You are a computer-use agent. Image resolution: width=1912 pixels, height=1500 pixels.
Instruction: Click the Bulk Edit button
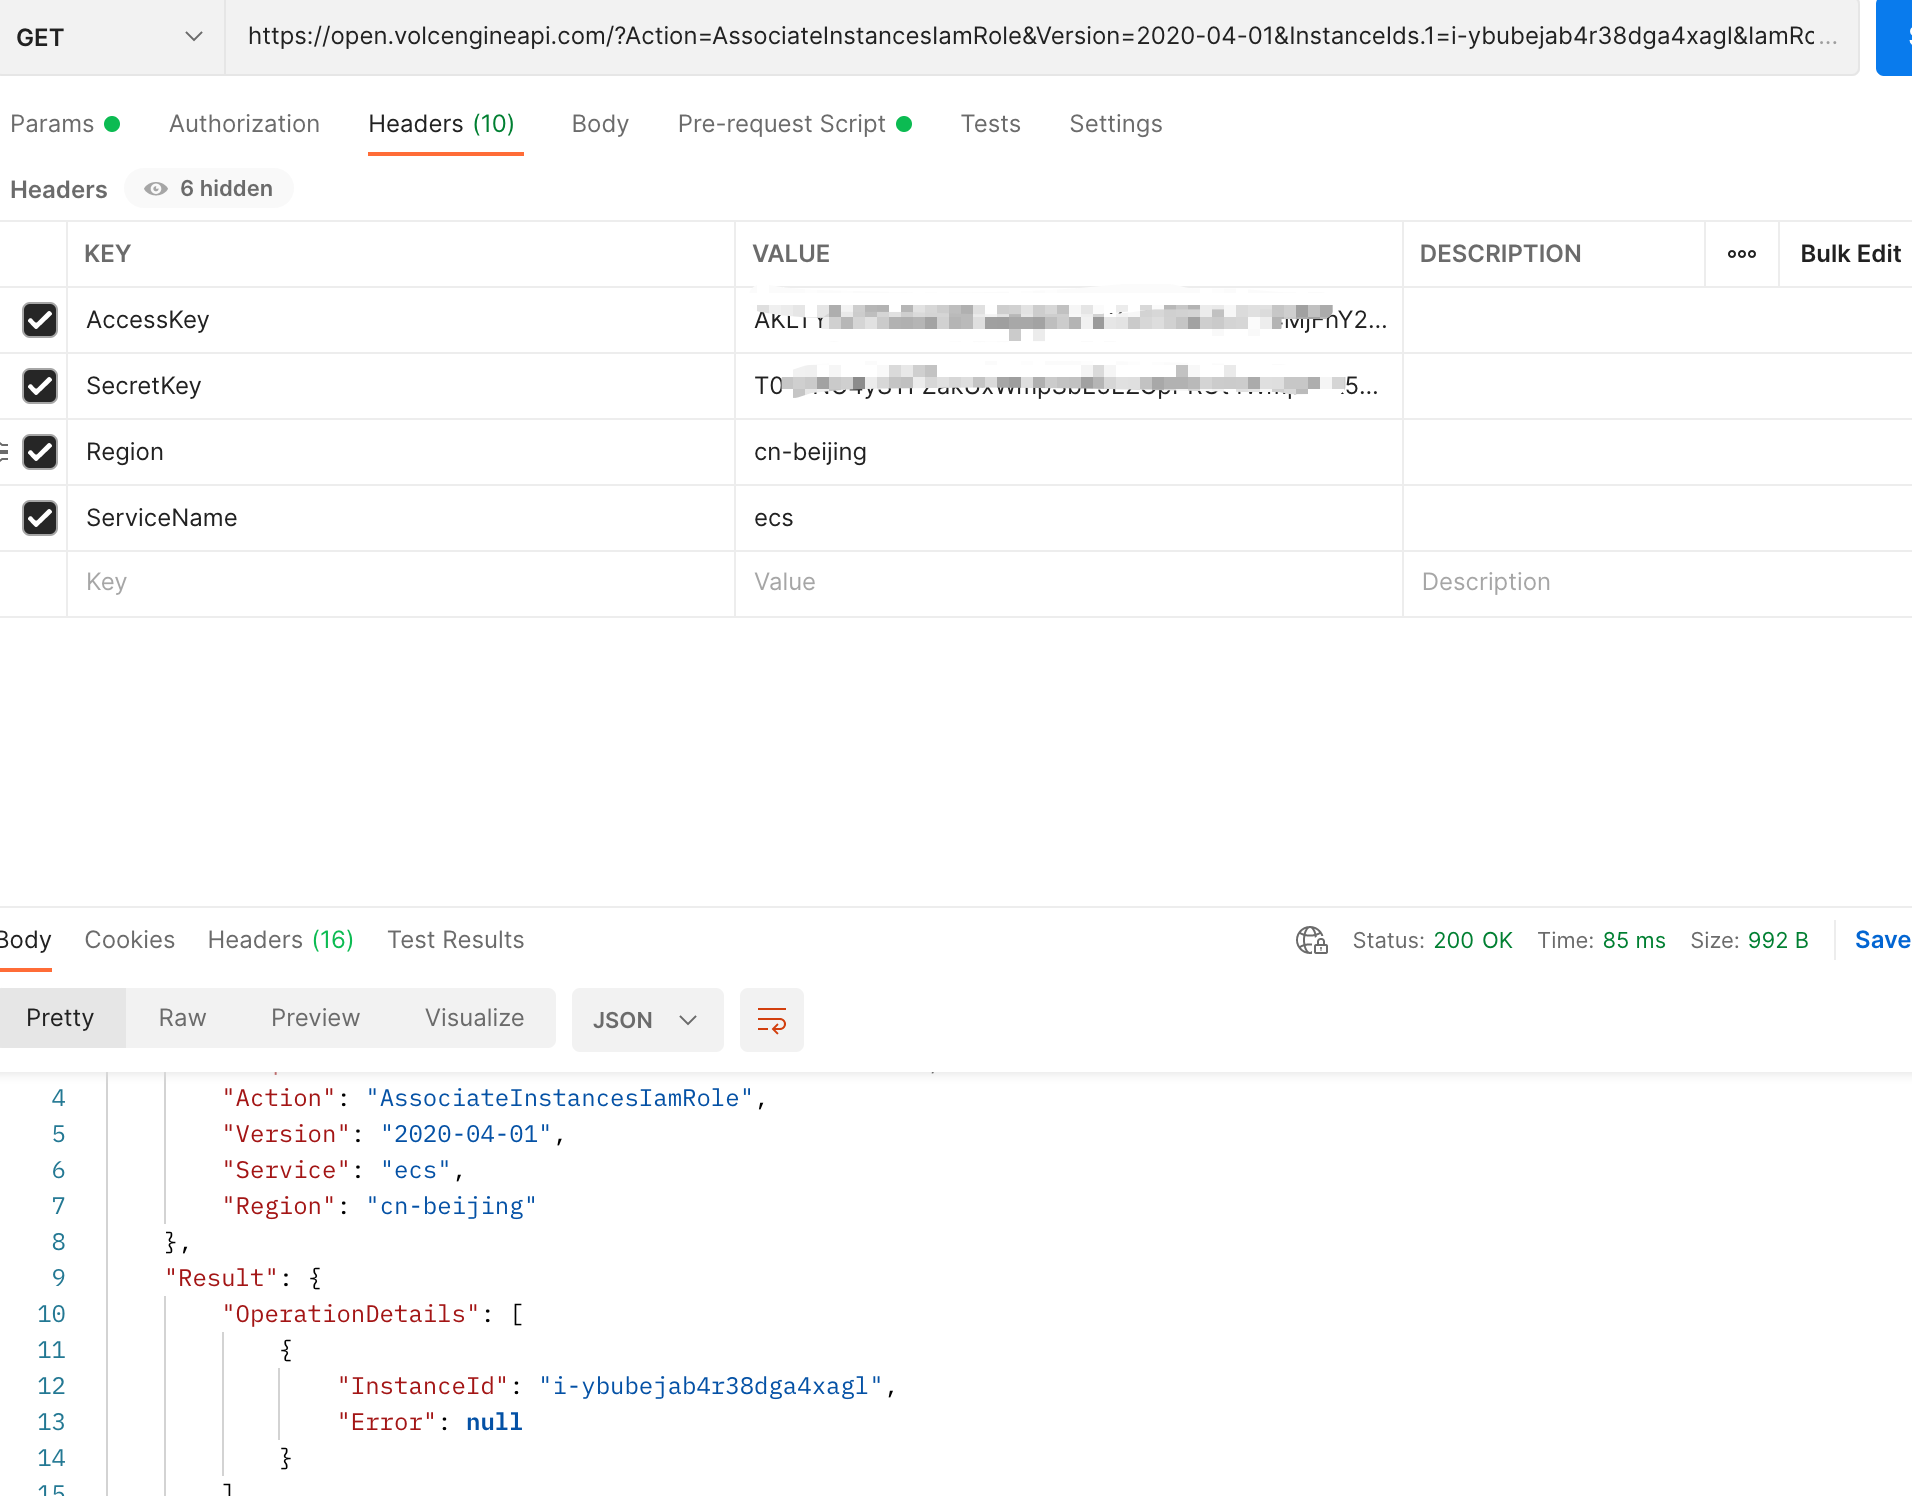pos(1850,254)
